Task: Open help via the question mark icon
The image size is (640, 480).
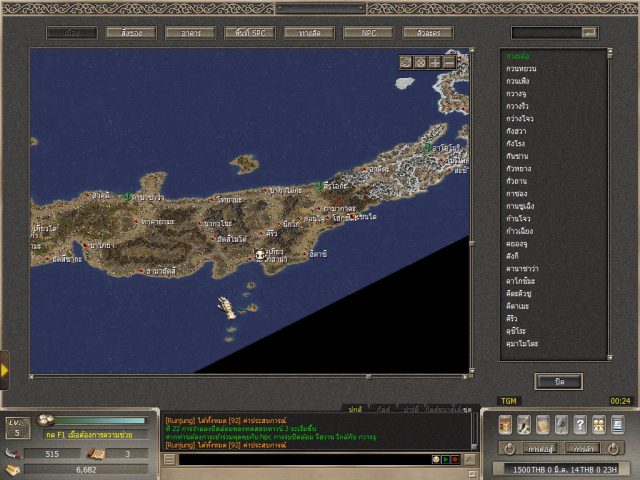Action: (581, 425)
